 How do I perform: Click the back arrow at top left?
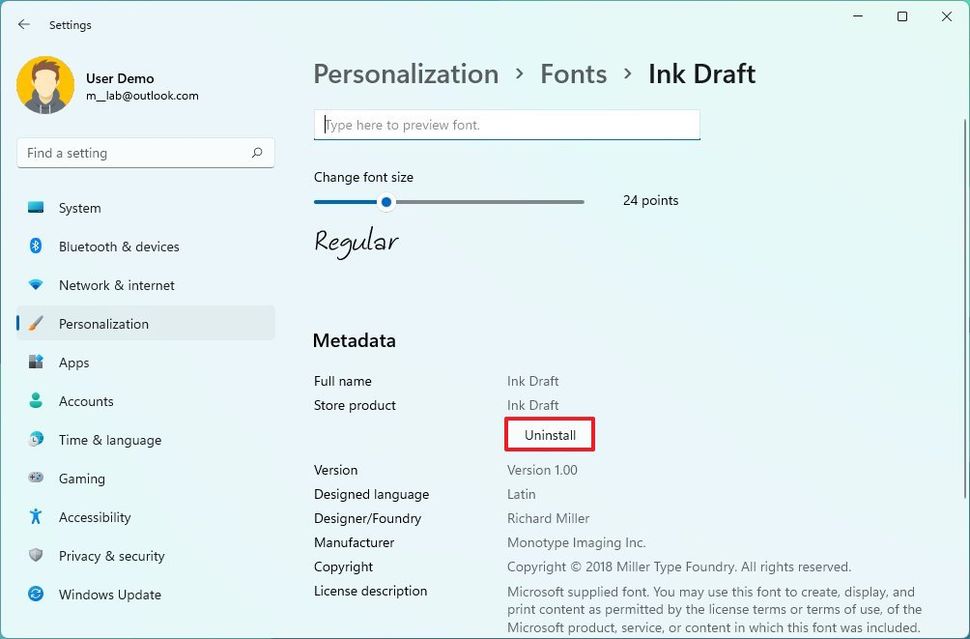click(x=23, y=24)
